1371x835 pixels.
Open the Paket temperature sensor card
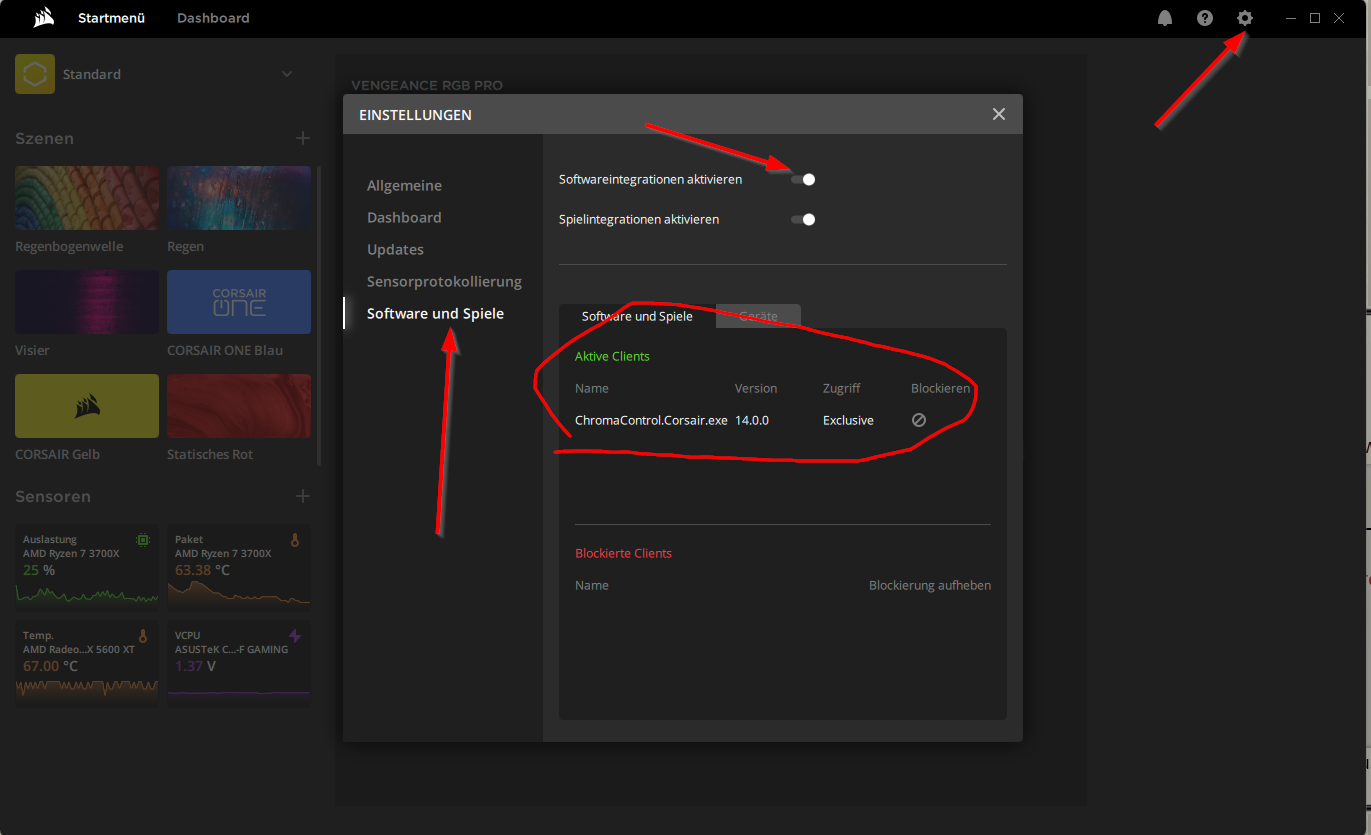[x=239, y=568]
